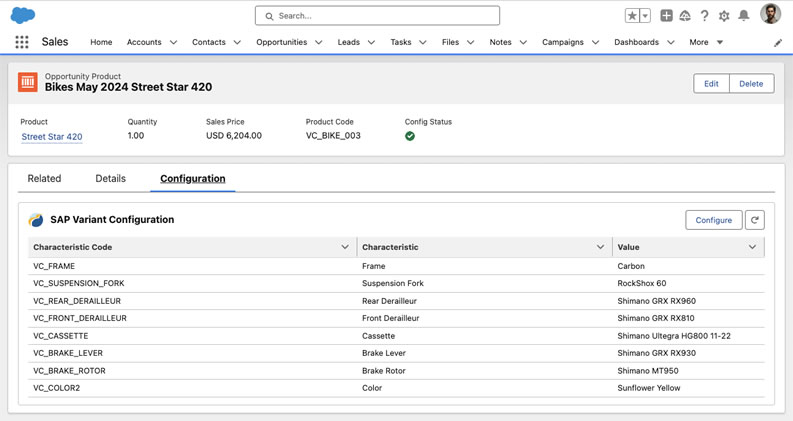The image size is (793, 421).
Task: Open the Characteristic column menu chevron
Action: [600, 247]
